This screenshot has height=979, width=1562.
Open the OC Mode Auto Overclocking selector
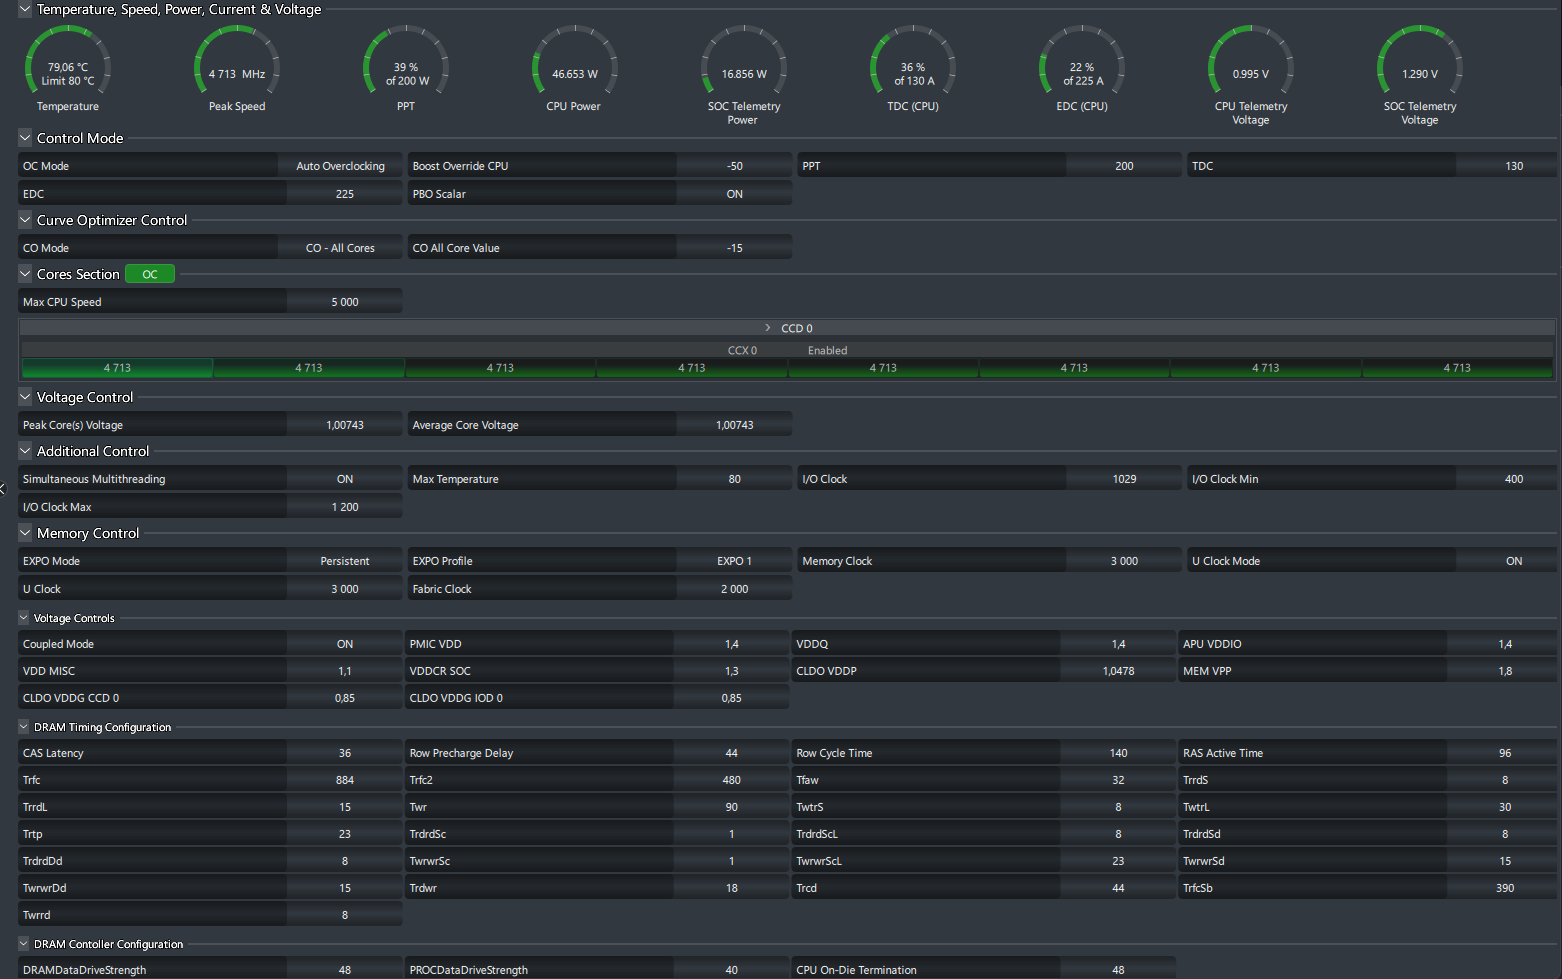click(340, 166)
